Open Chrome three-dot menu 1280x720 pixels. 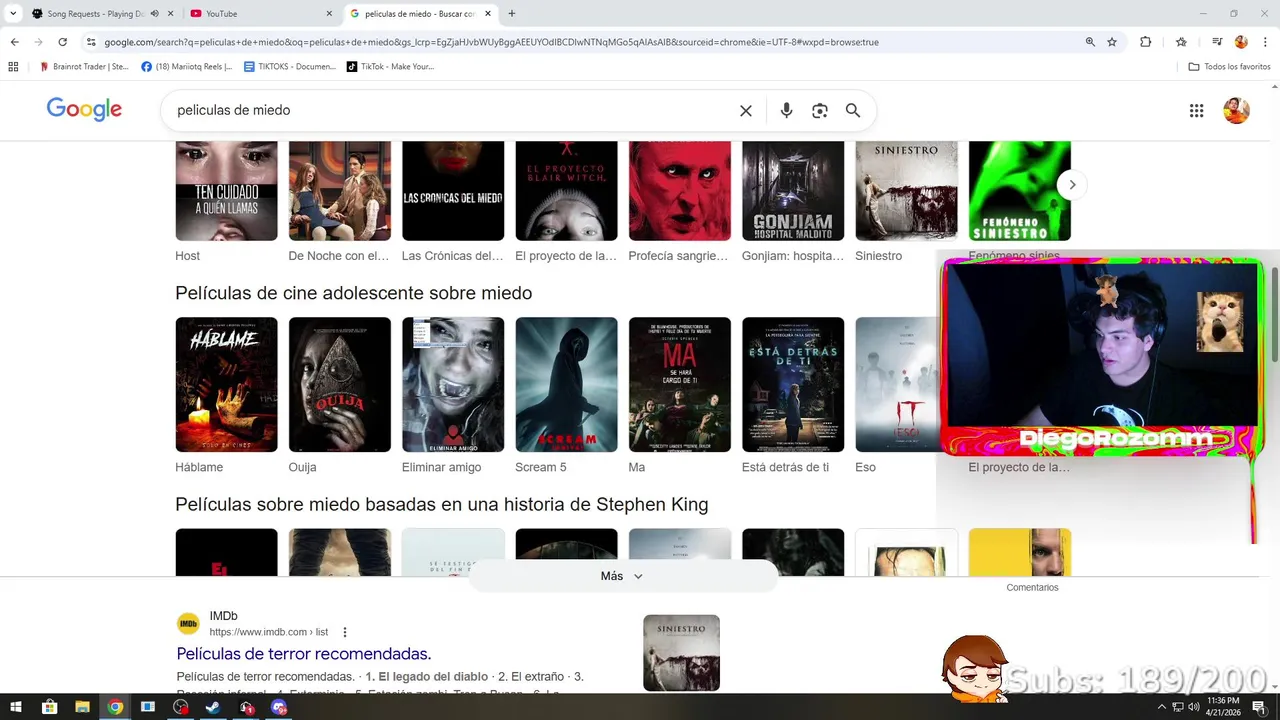point(1266,42)
